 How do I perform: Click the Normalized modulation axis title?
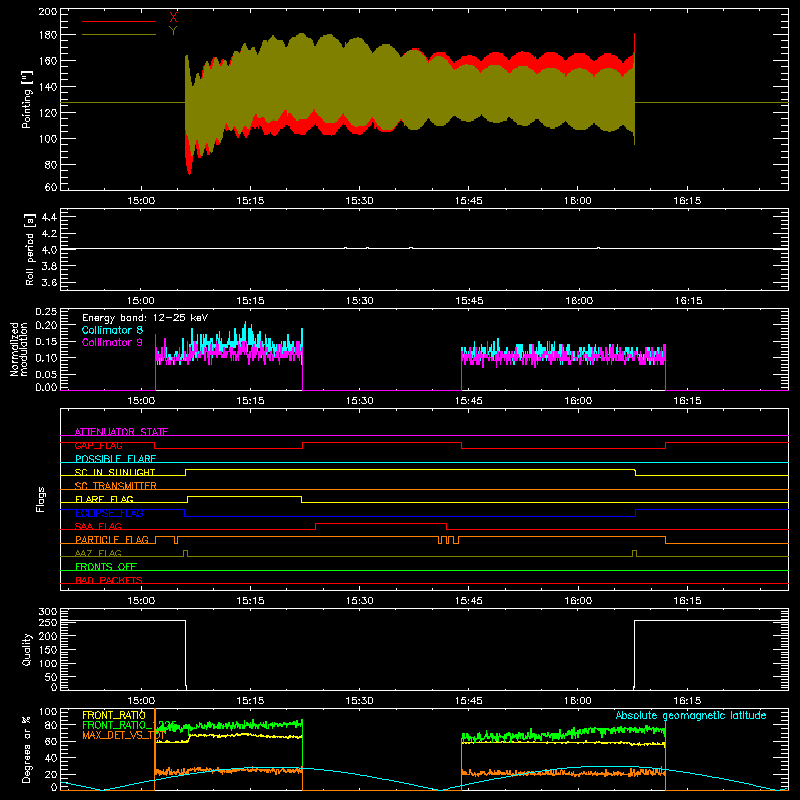pos(20,349)
